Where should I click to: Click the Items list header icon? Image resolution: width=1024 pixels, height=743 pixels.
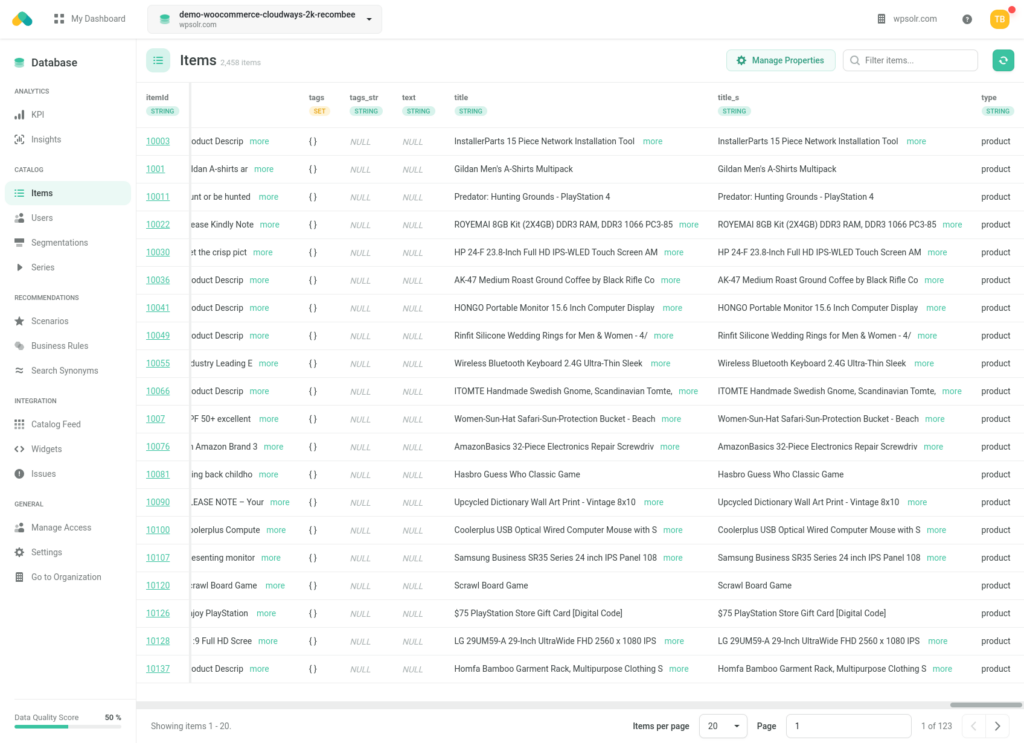pos(158,61)
